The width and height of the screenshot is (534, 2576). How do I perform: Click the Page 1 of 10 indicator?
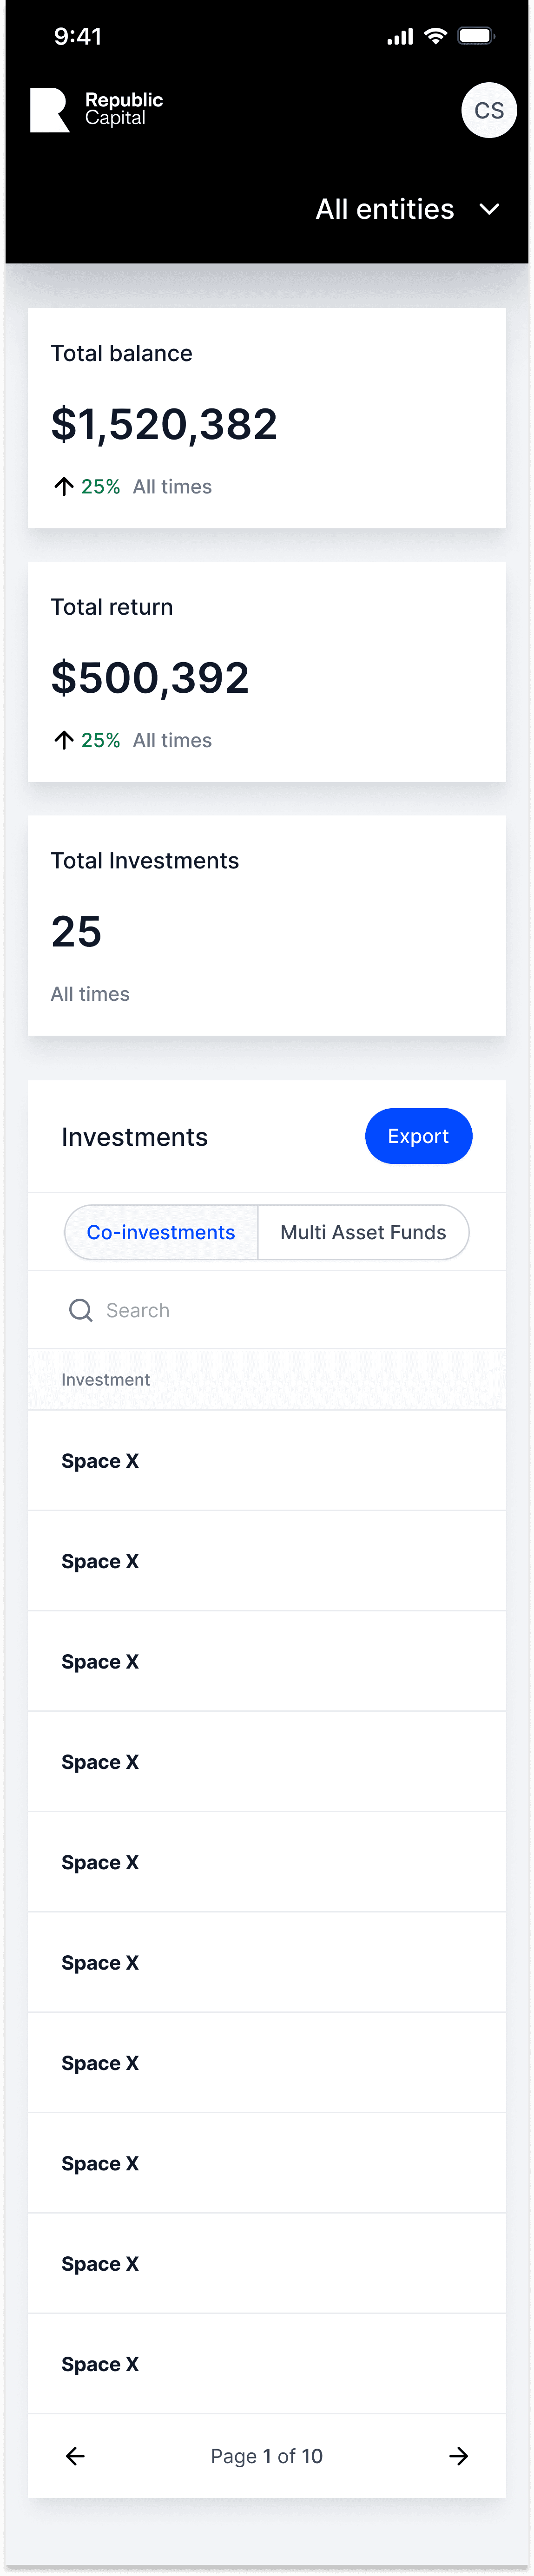tap(267, 2456)
